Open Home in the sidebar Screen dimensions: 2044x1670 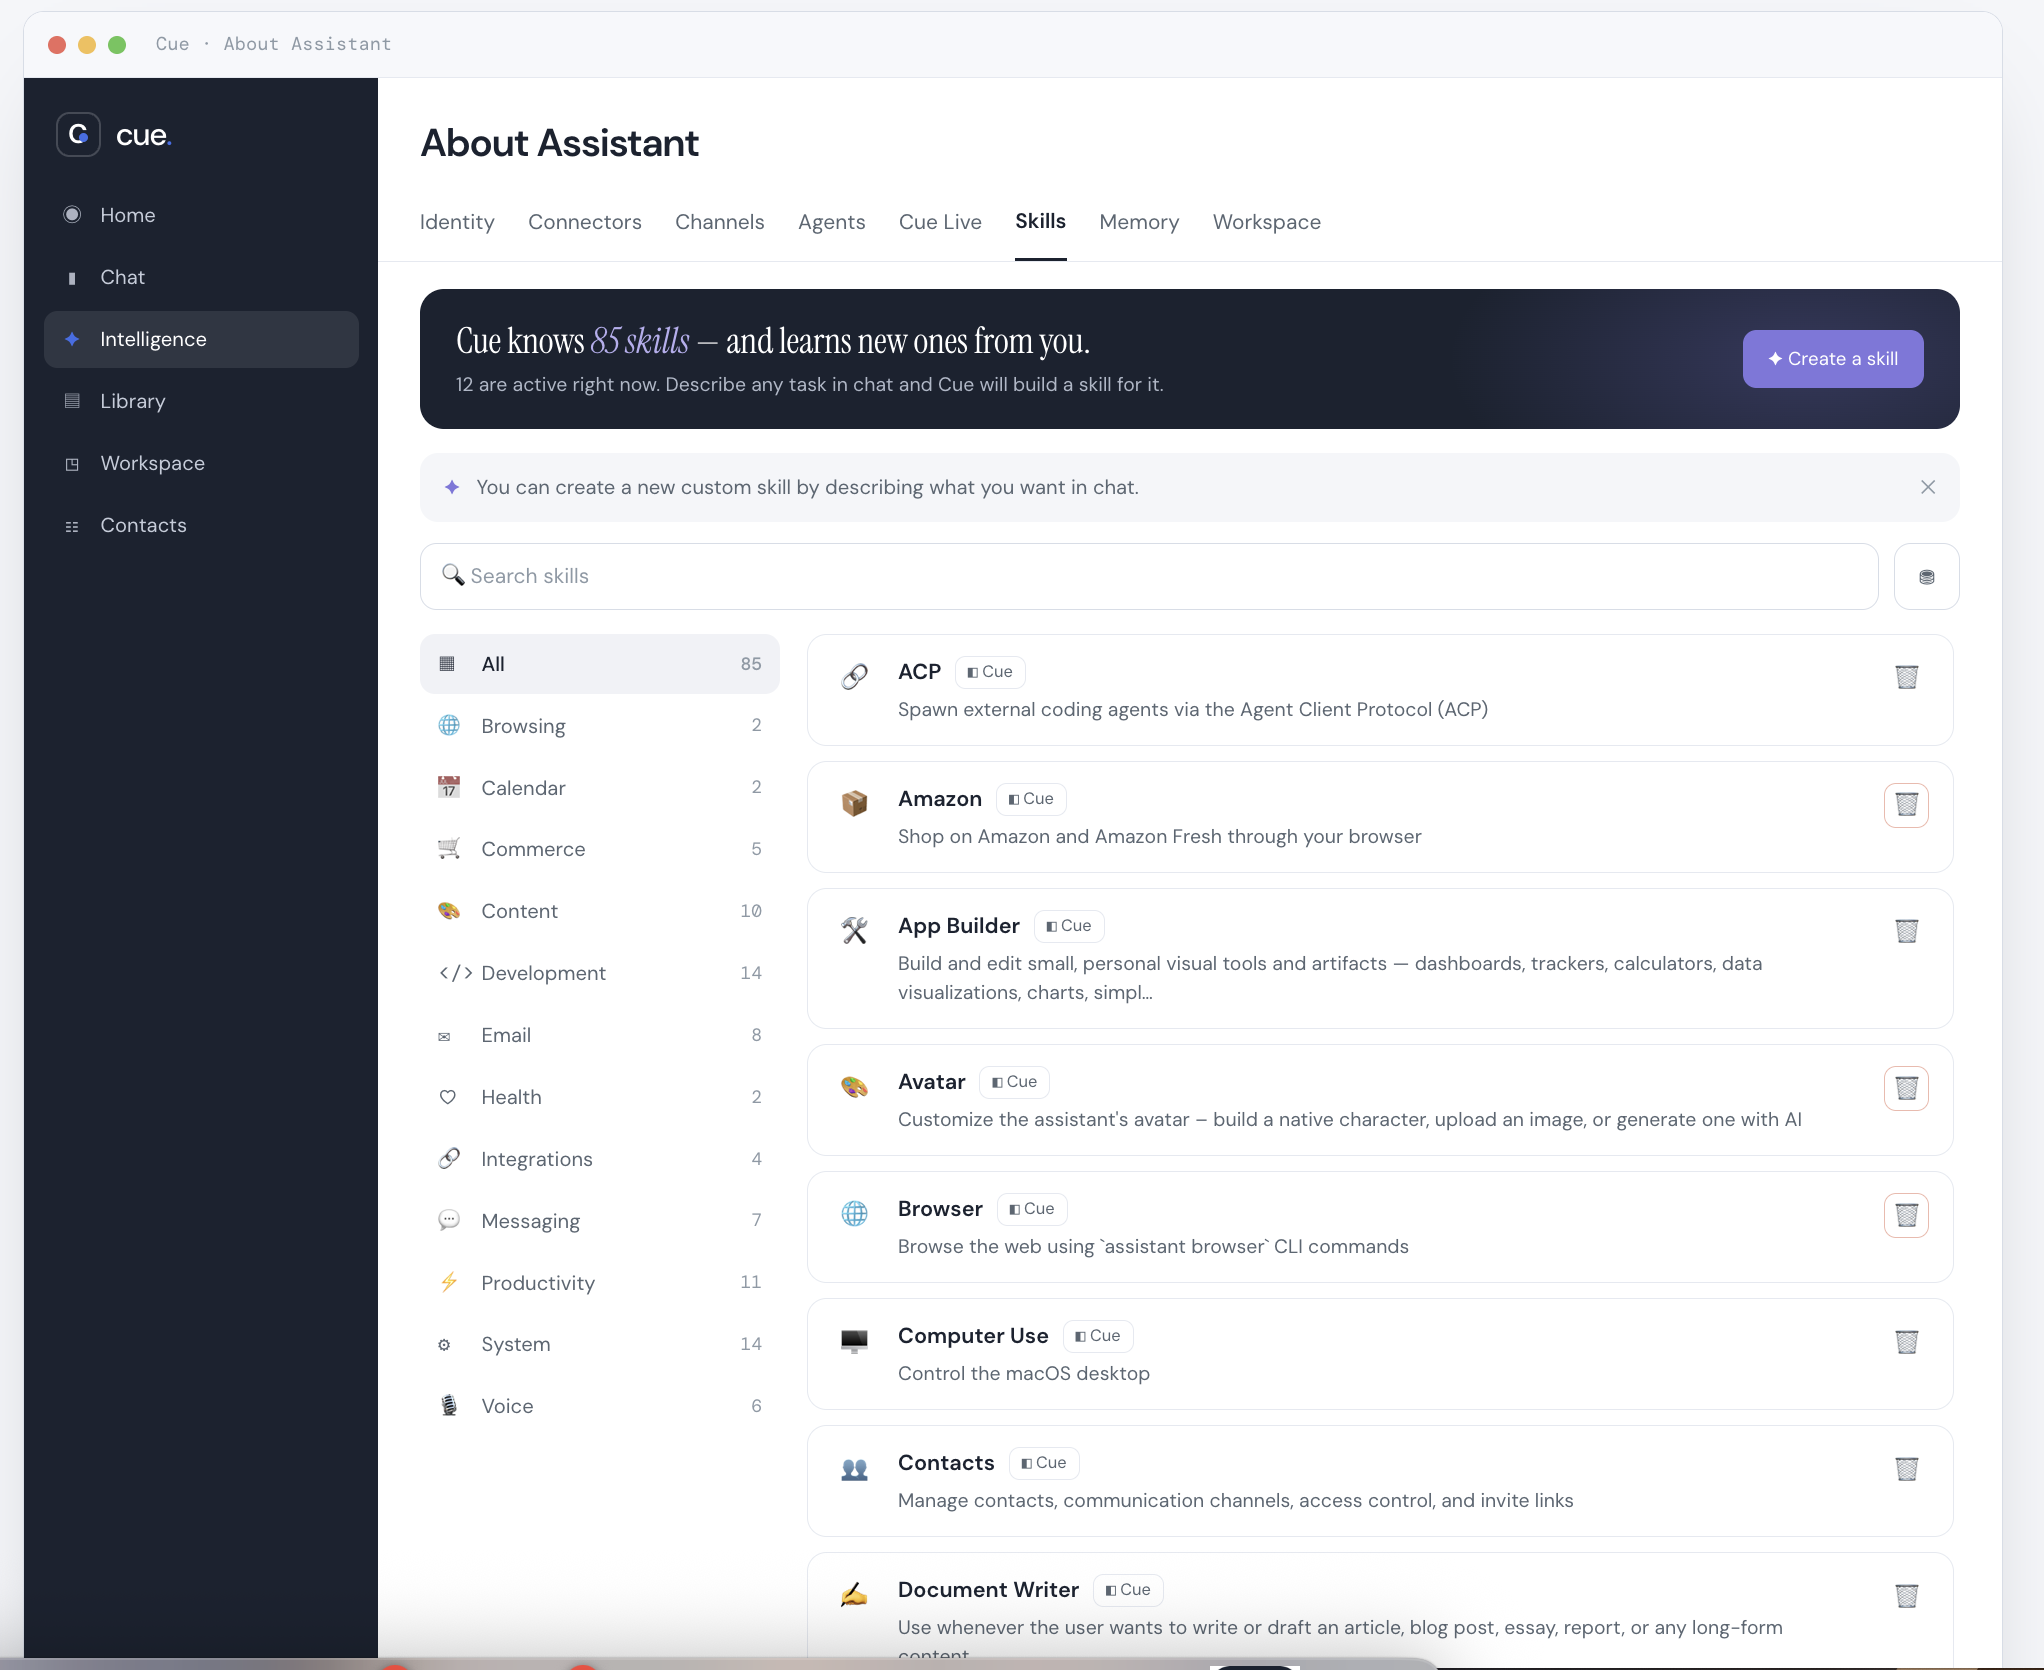click(x=201, y=215)
